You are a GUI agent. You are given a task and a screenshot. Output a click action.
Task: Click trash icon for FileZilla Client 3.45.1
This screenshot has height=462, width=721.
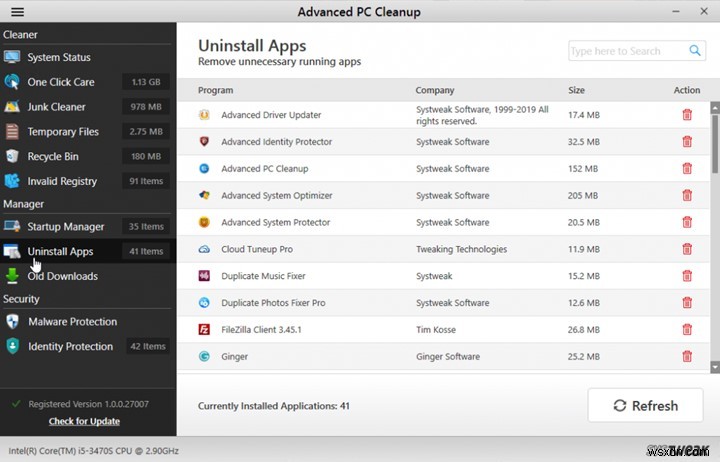point(687,330)
